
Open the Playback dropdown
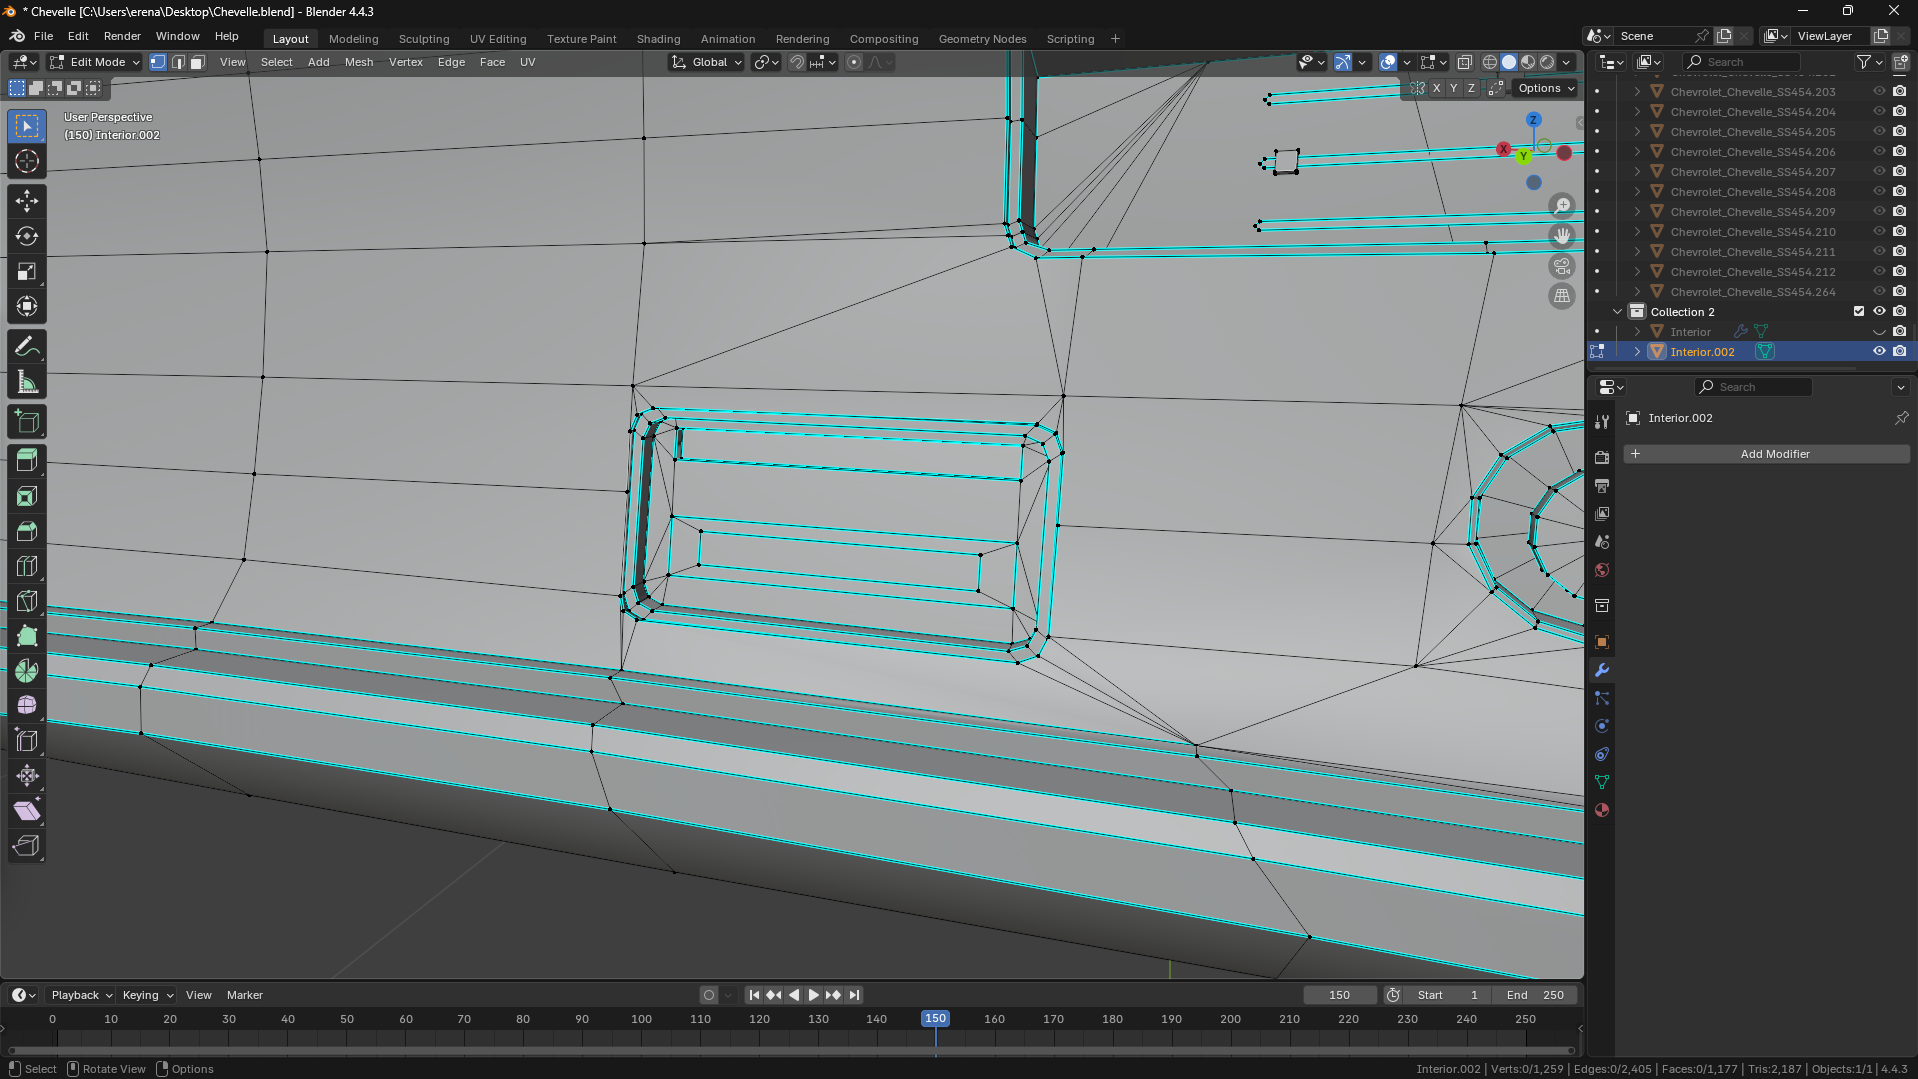81,995
